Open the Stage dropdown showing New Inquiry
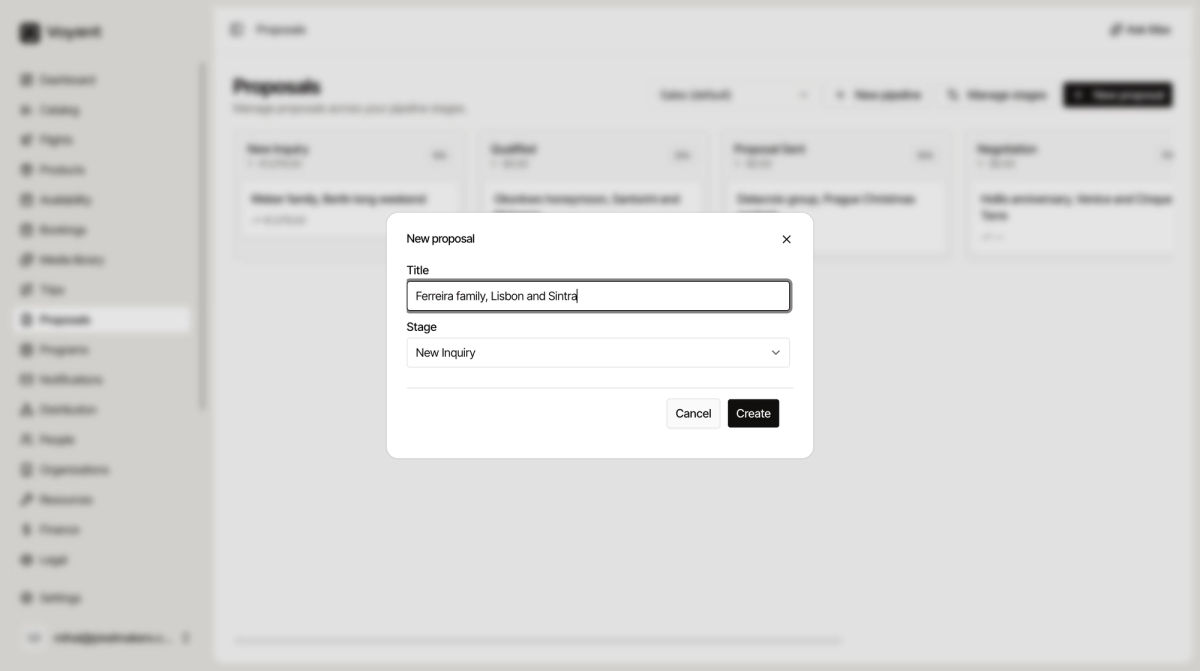Screen dimensions: 1200x671 tap(598, 353)
